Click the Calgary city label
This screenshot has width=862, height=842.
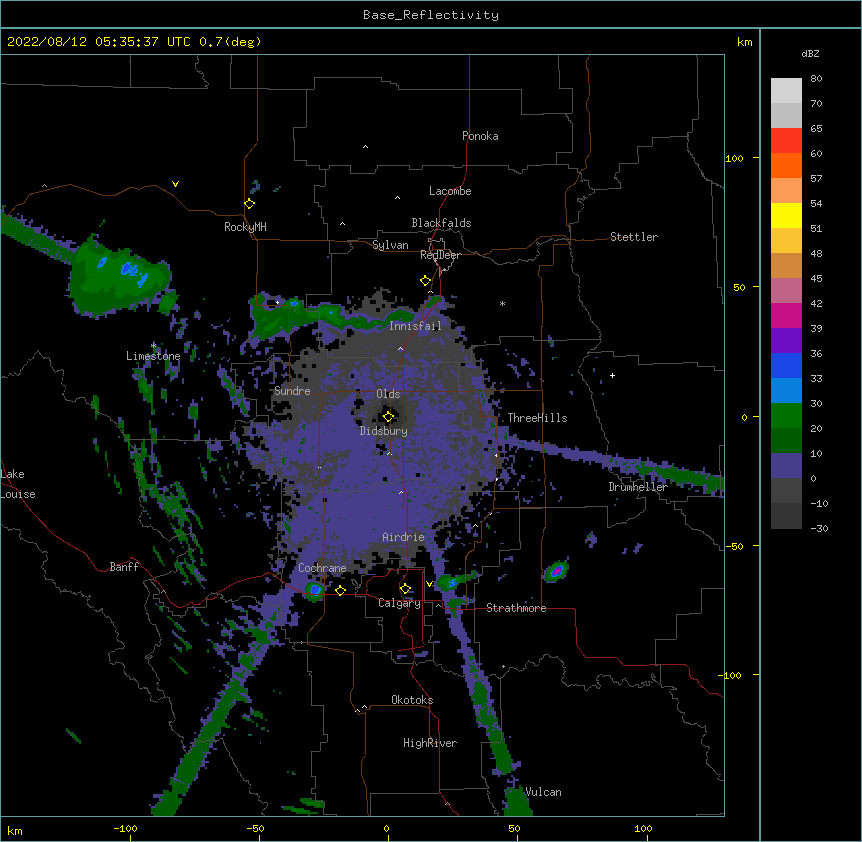[399, 603]
